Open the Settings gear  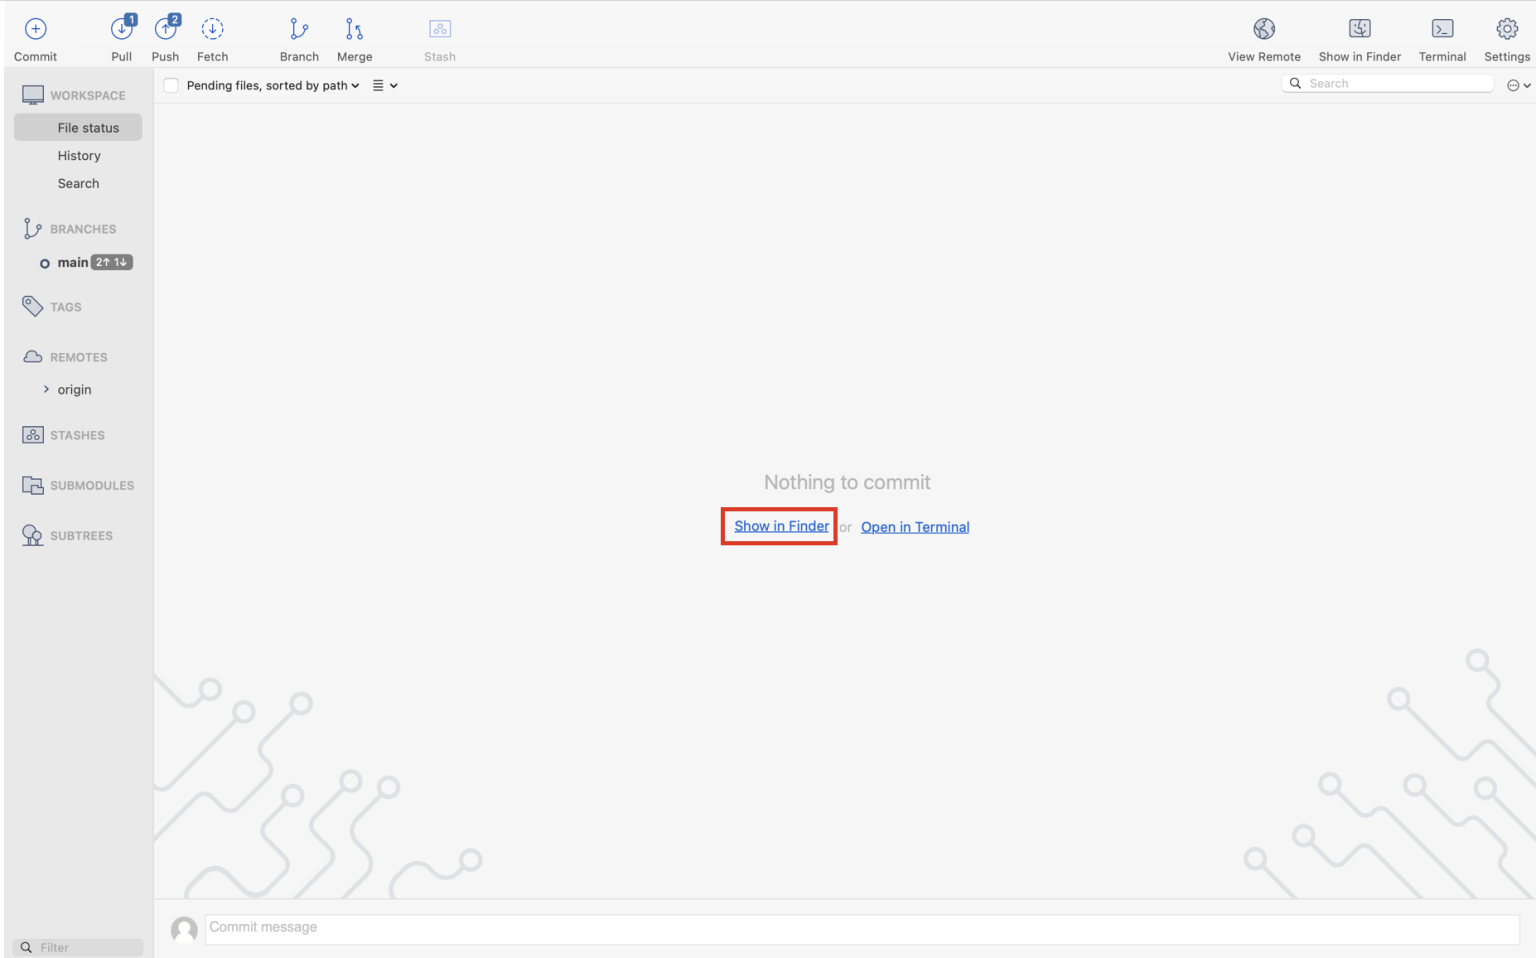pos(1507,30)
